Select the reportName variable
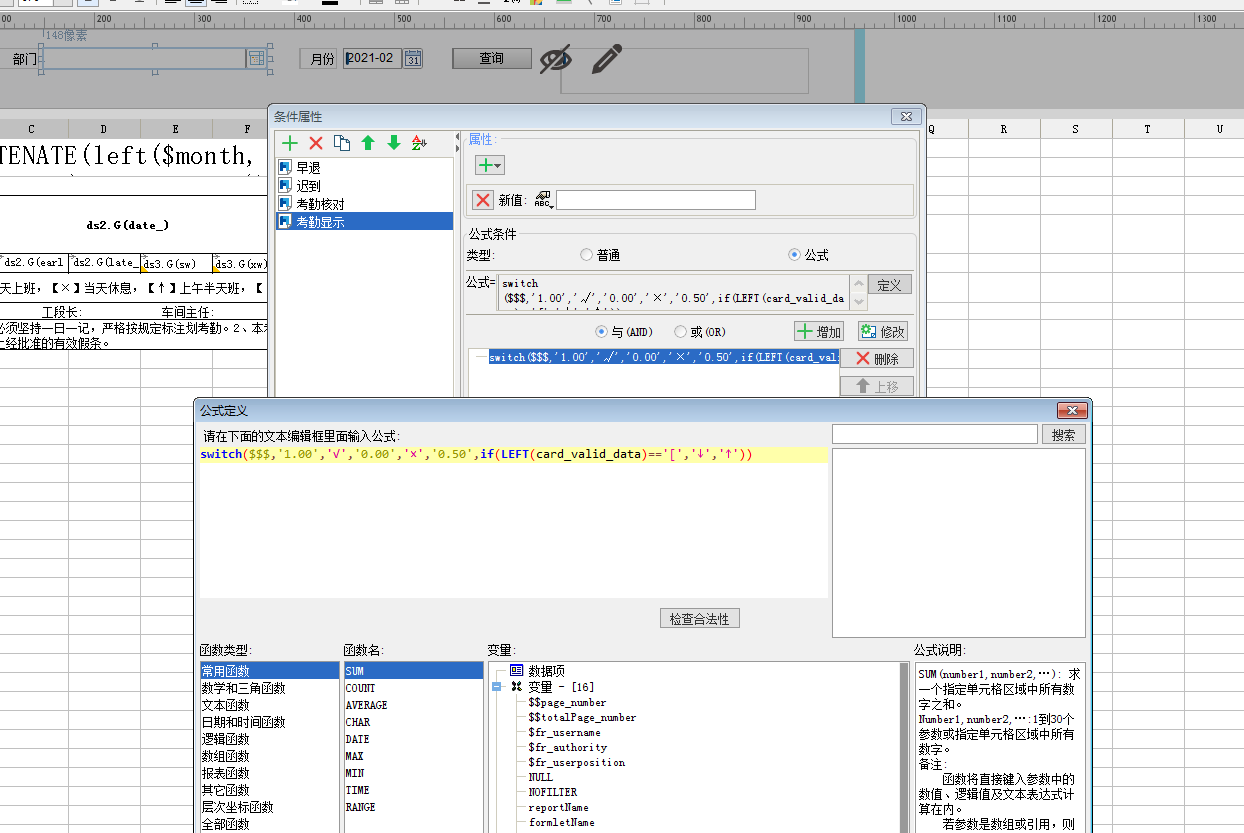Viewport: 1244px width, 833px height. tap(558, 807)
